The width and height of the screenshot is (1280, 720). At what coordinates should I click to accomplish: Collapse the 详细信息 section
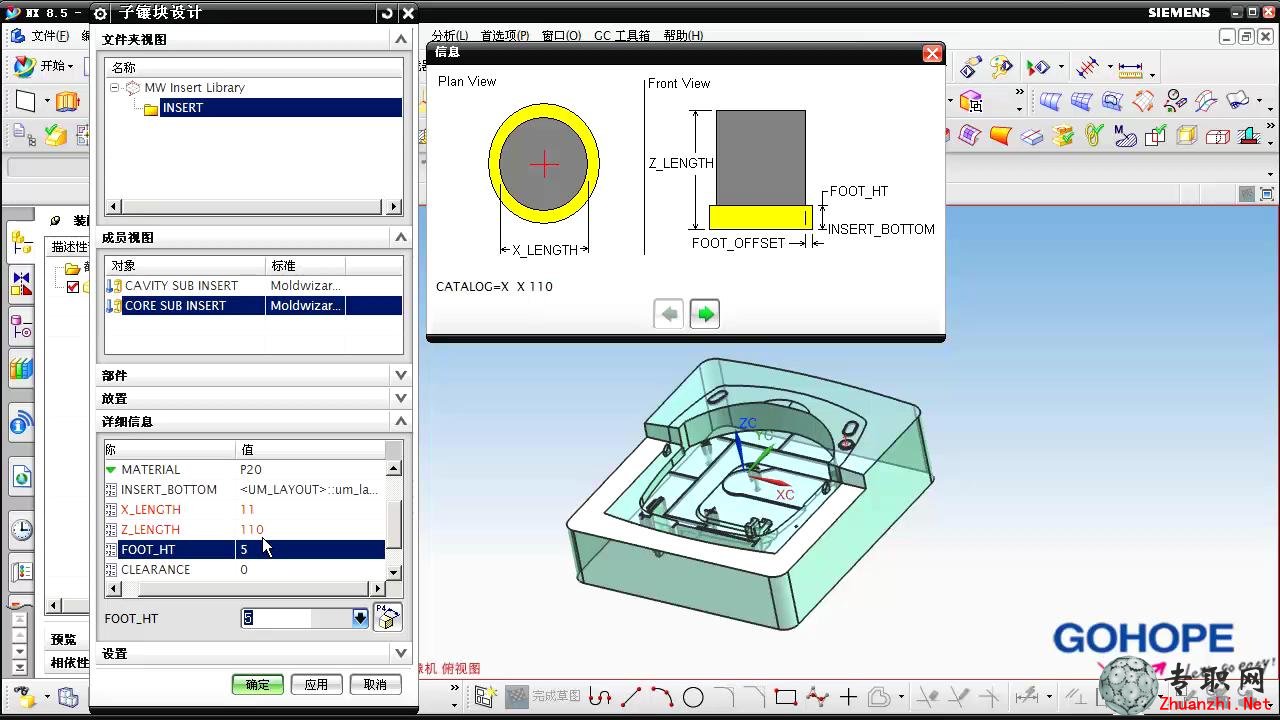(401, 421)
